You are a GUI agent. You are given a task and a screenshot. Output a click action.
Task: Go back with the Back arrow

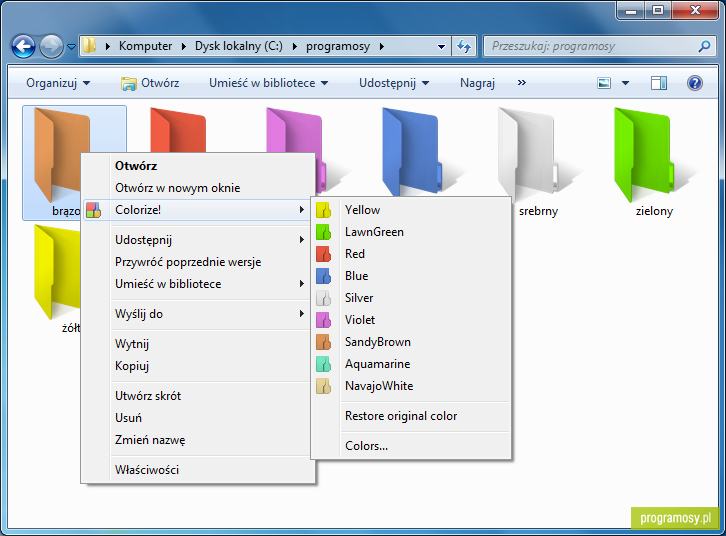[x=23, y=46]
